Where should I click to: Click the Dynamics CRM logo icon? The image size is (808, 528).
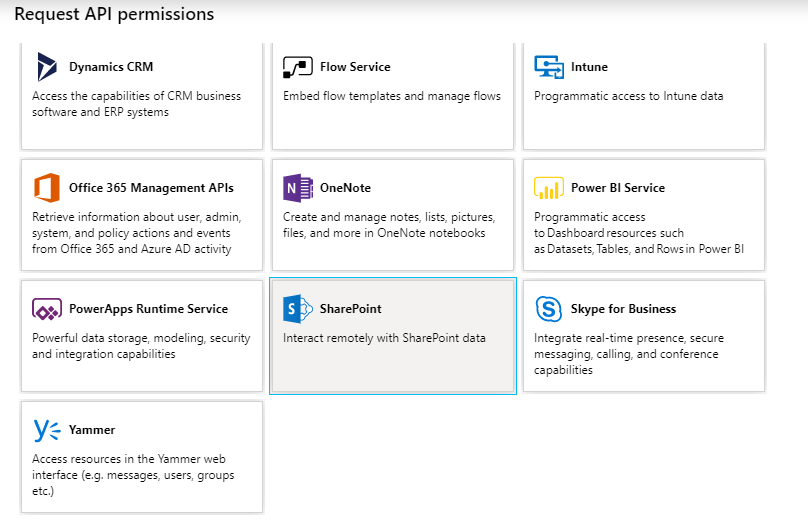click(46, 67)
